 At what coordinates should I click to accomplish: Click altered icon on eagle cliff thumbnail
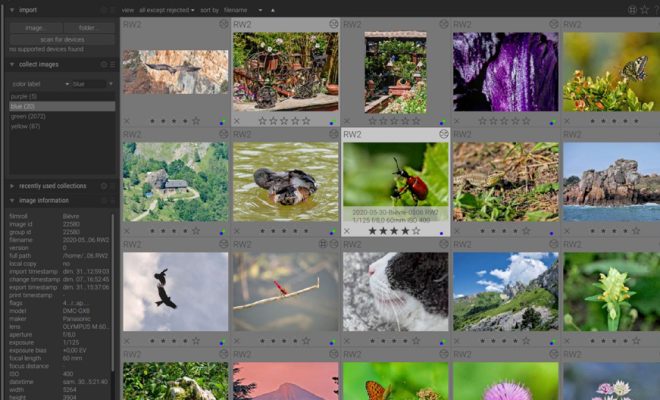[224, 24]
